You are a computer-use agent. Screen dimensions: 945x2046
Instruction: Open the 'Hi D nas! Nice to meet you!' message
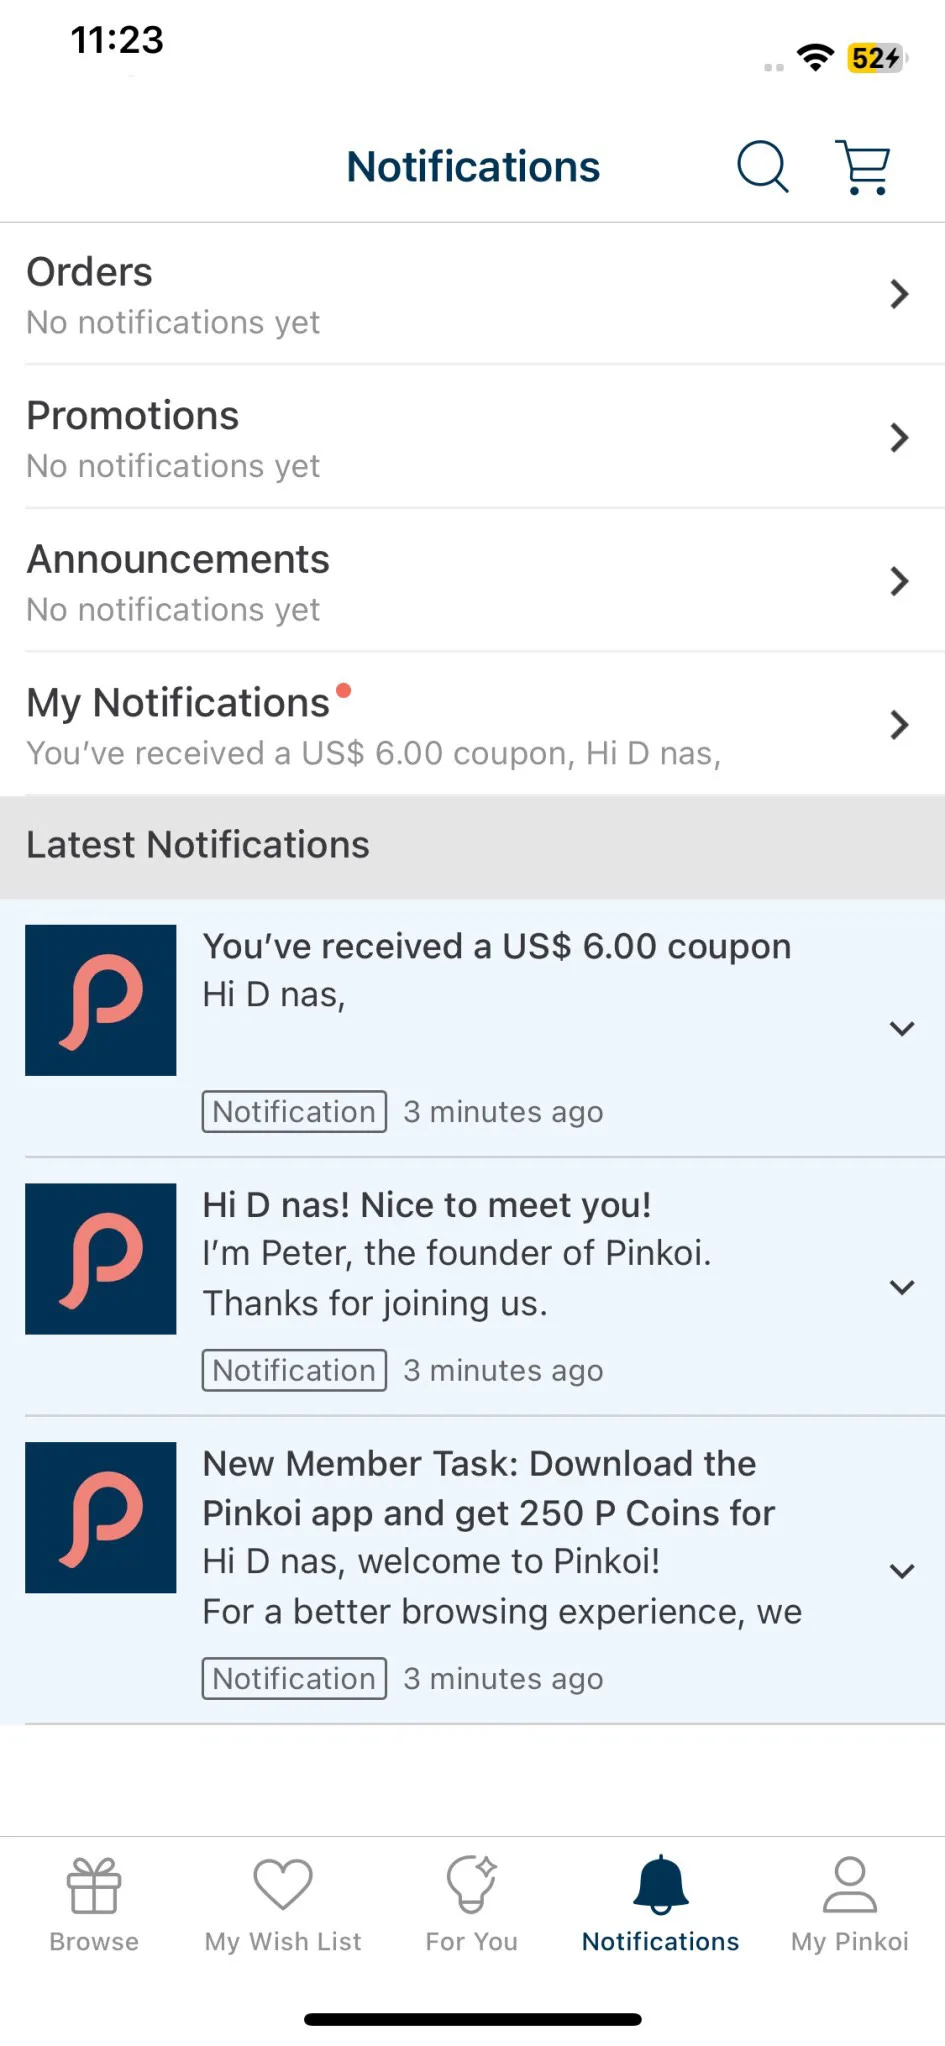pyautogui.click(x=427, y=1205)
